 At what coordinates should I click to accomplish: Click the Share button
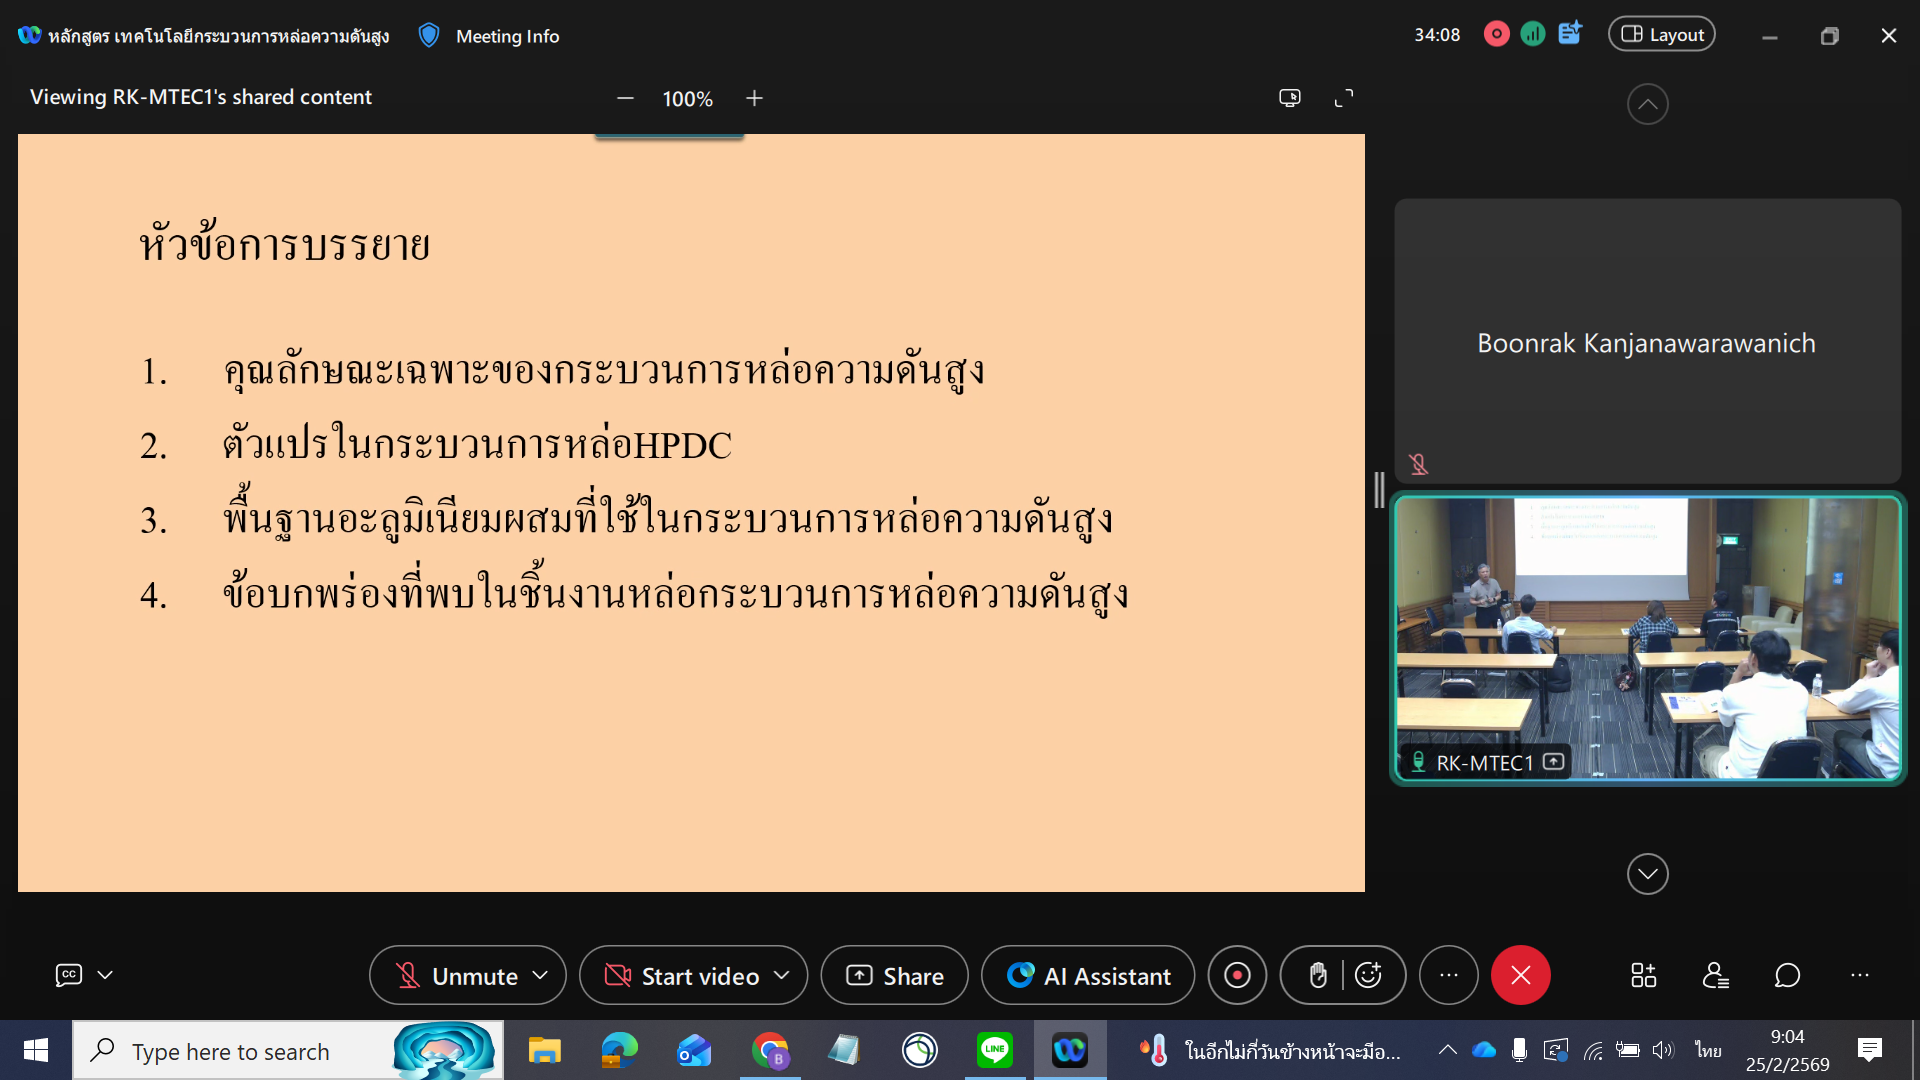click(894, 975)
